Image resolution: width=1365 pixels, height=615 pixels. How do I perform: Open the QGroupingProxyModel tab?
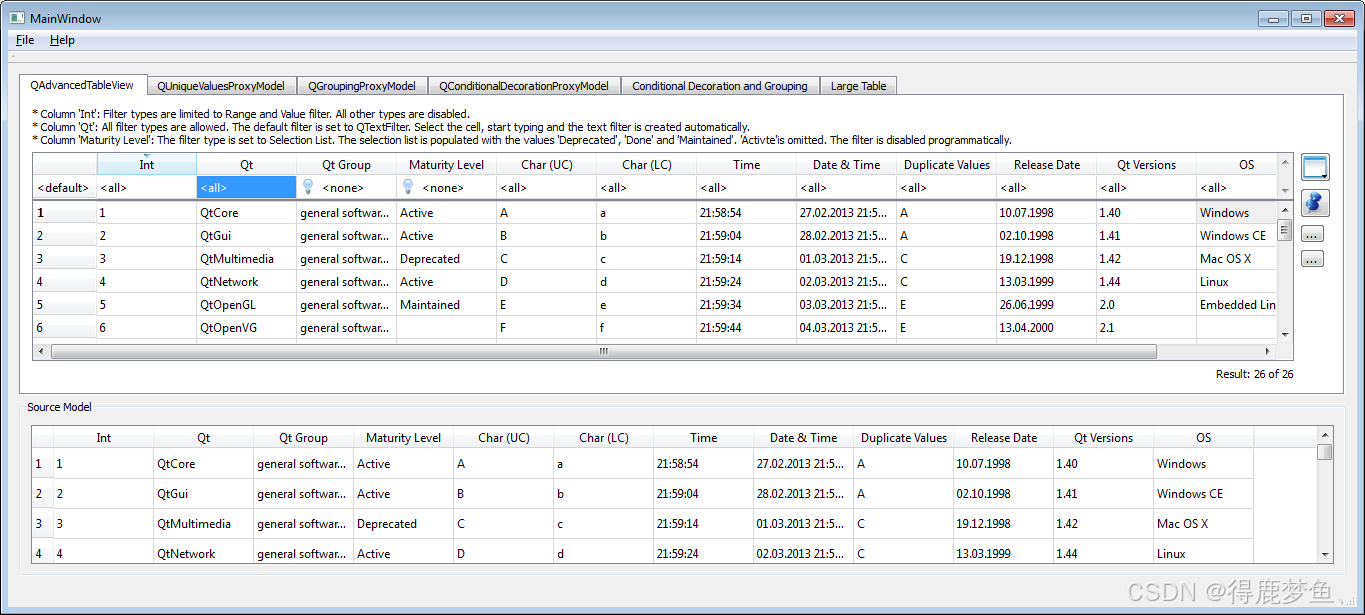tap(362, 86)
